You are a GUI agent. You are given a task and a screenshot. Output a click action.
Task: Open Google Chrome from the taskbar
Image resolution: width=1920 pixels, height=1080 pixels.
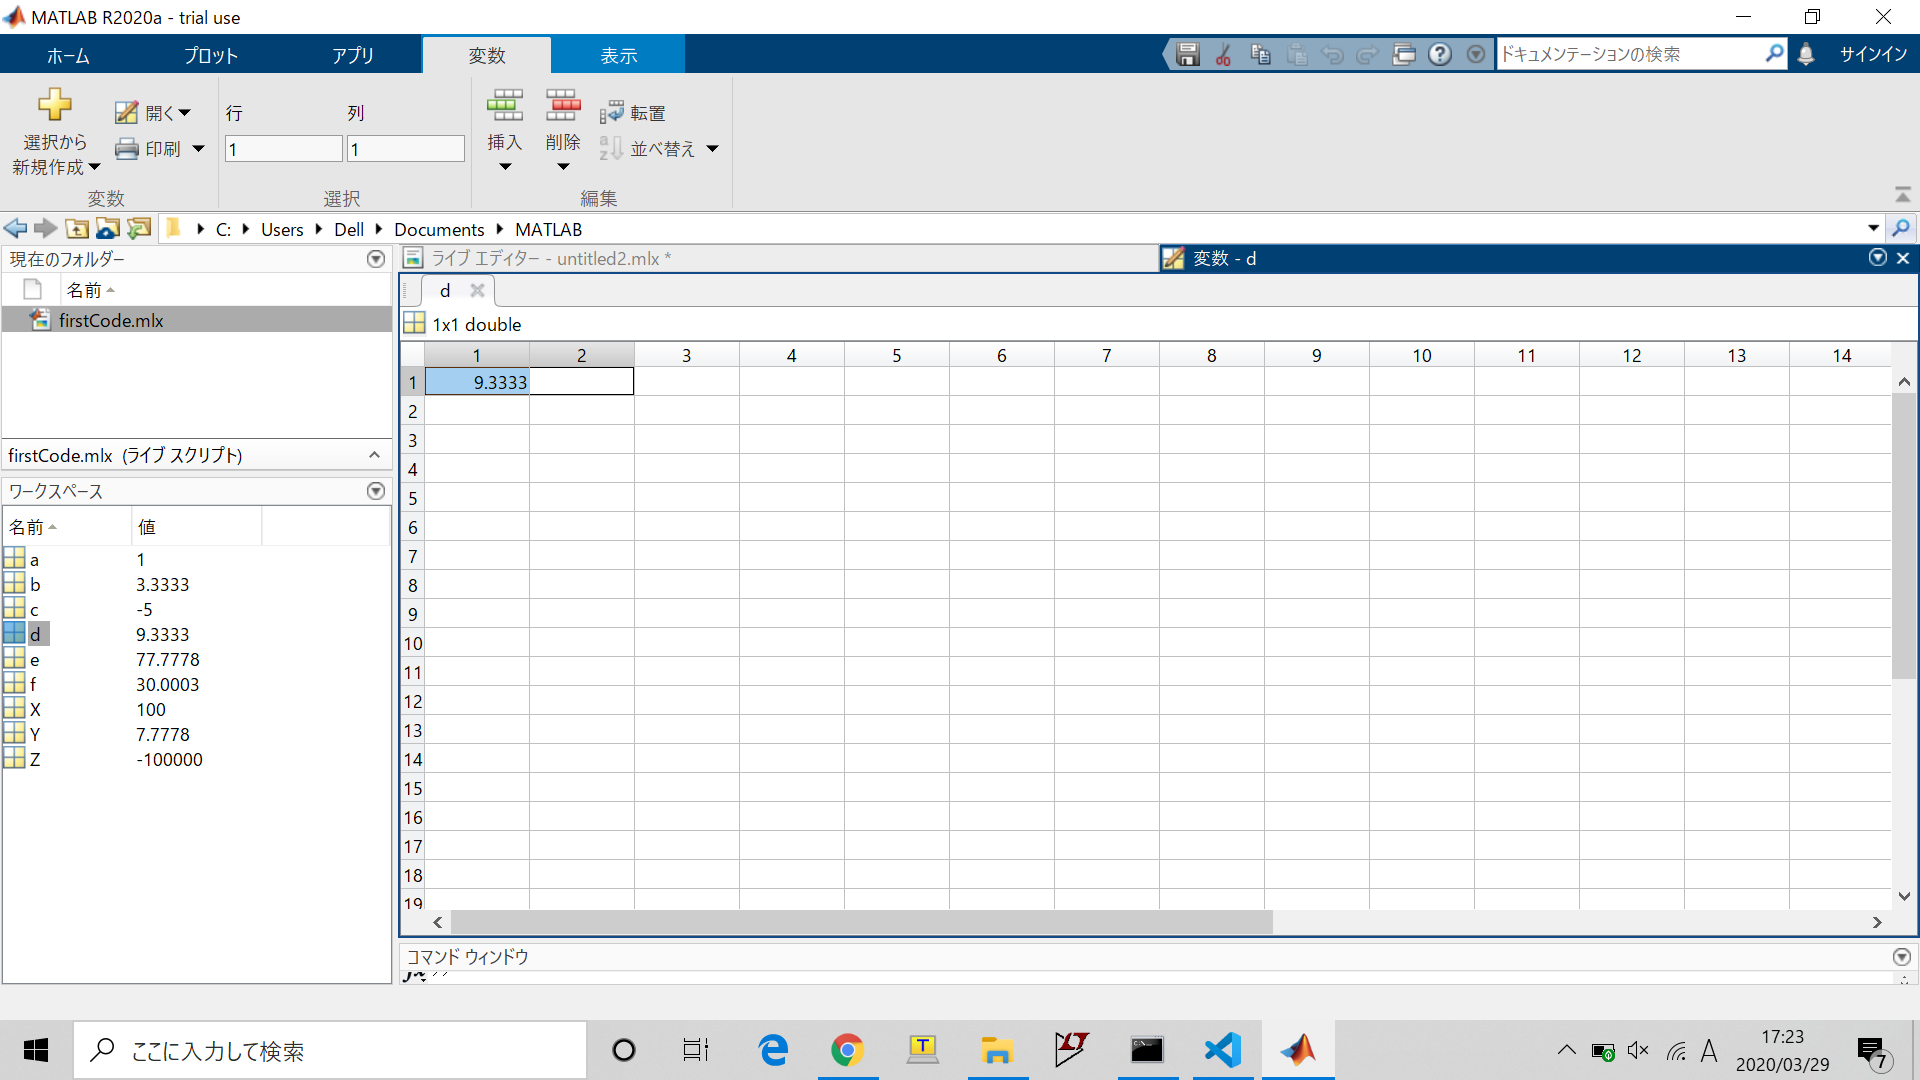point(847,1050)
